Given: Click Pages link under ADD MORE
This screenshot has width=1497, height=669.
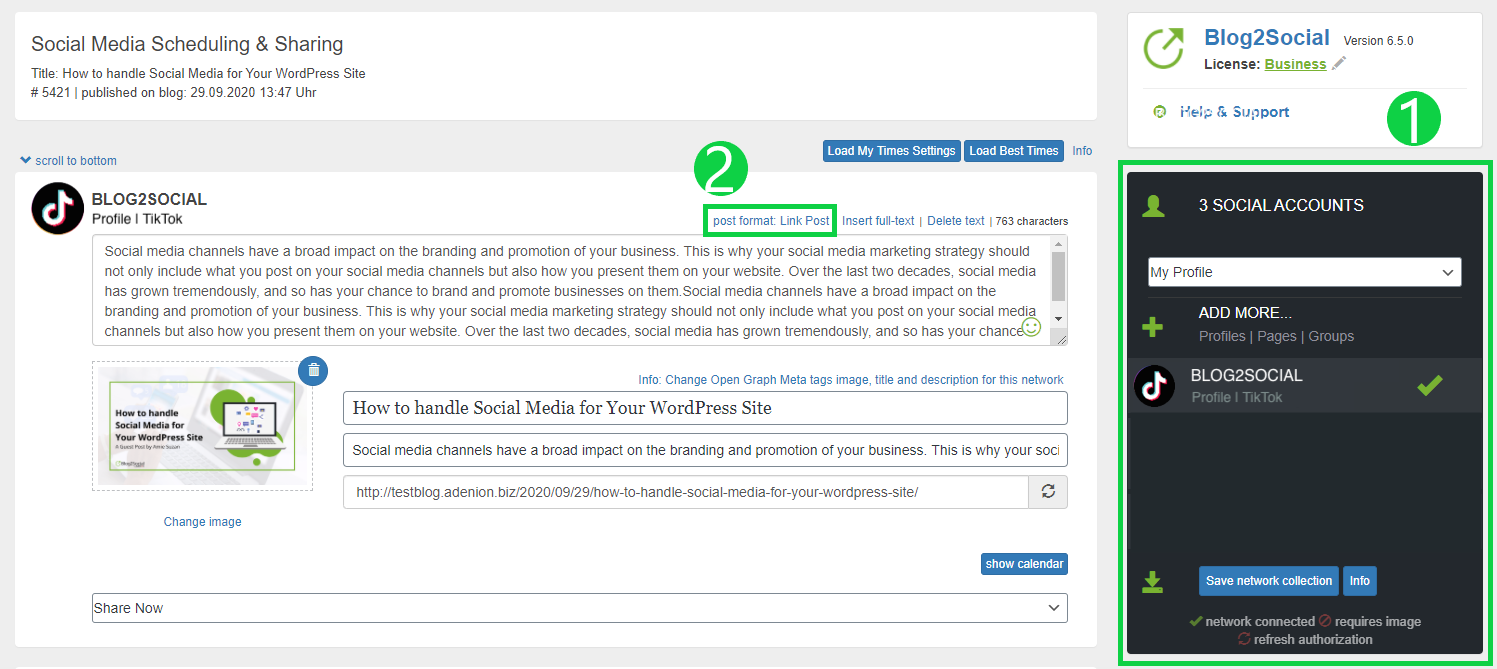Looking at the screenshot, I should [1277, 336].
